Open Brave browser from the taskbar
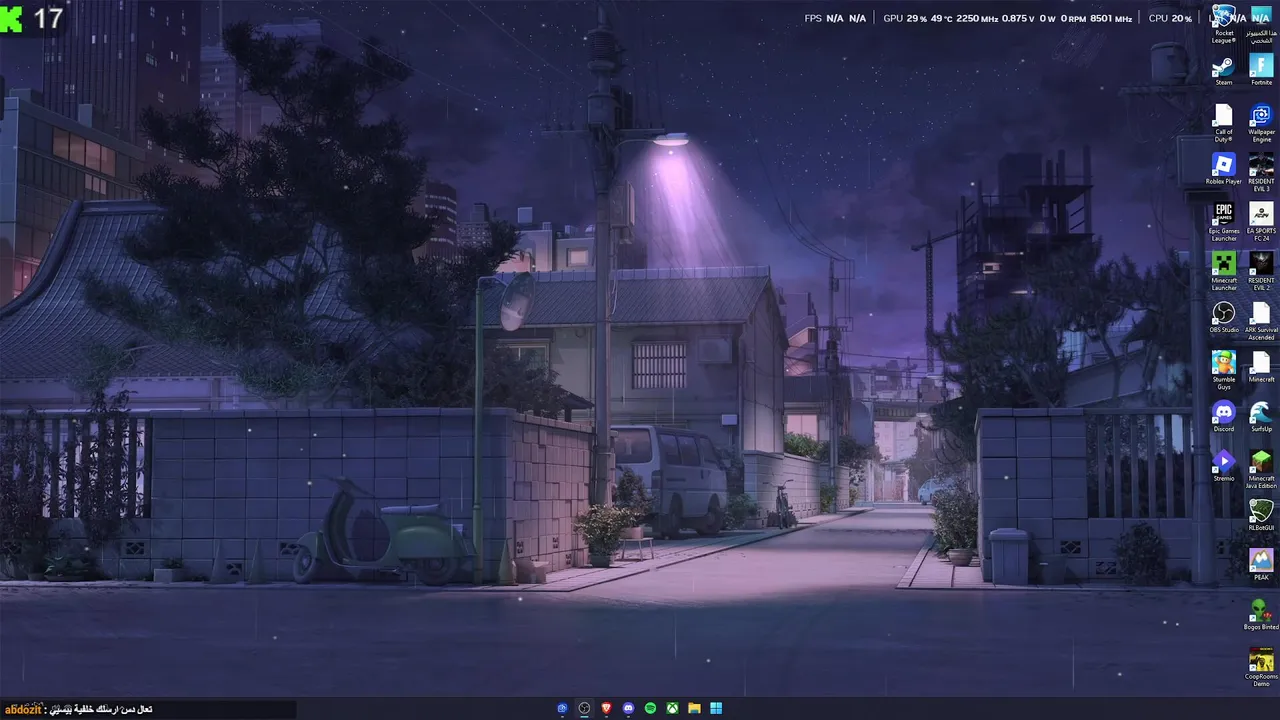The width and height of the screenshot is (1280, 720). tap(606, 708)
